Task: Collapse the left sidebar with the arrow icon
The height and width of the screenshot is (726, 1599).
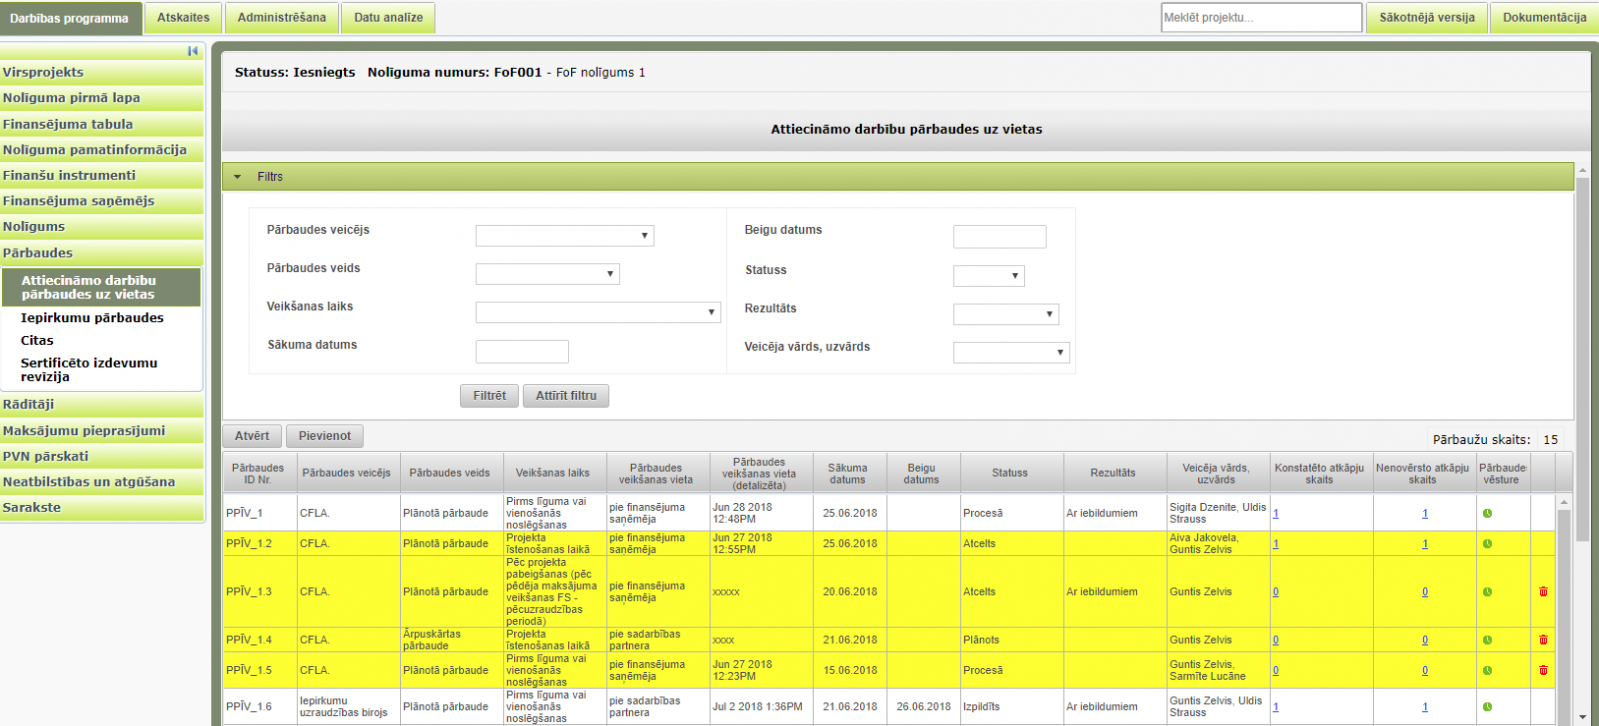Action: tap(193, 51)
